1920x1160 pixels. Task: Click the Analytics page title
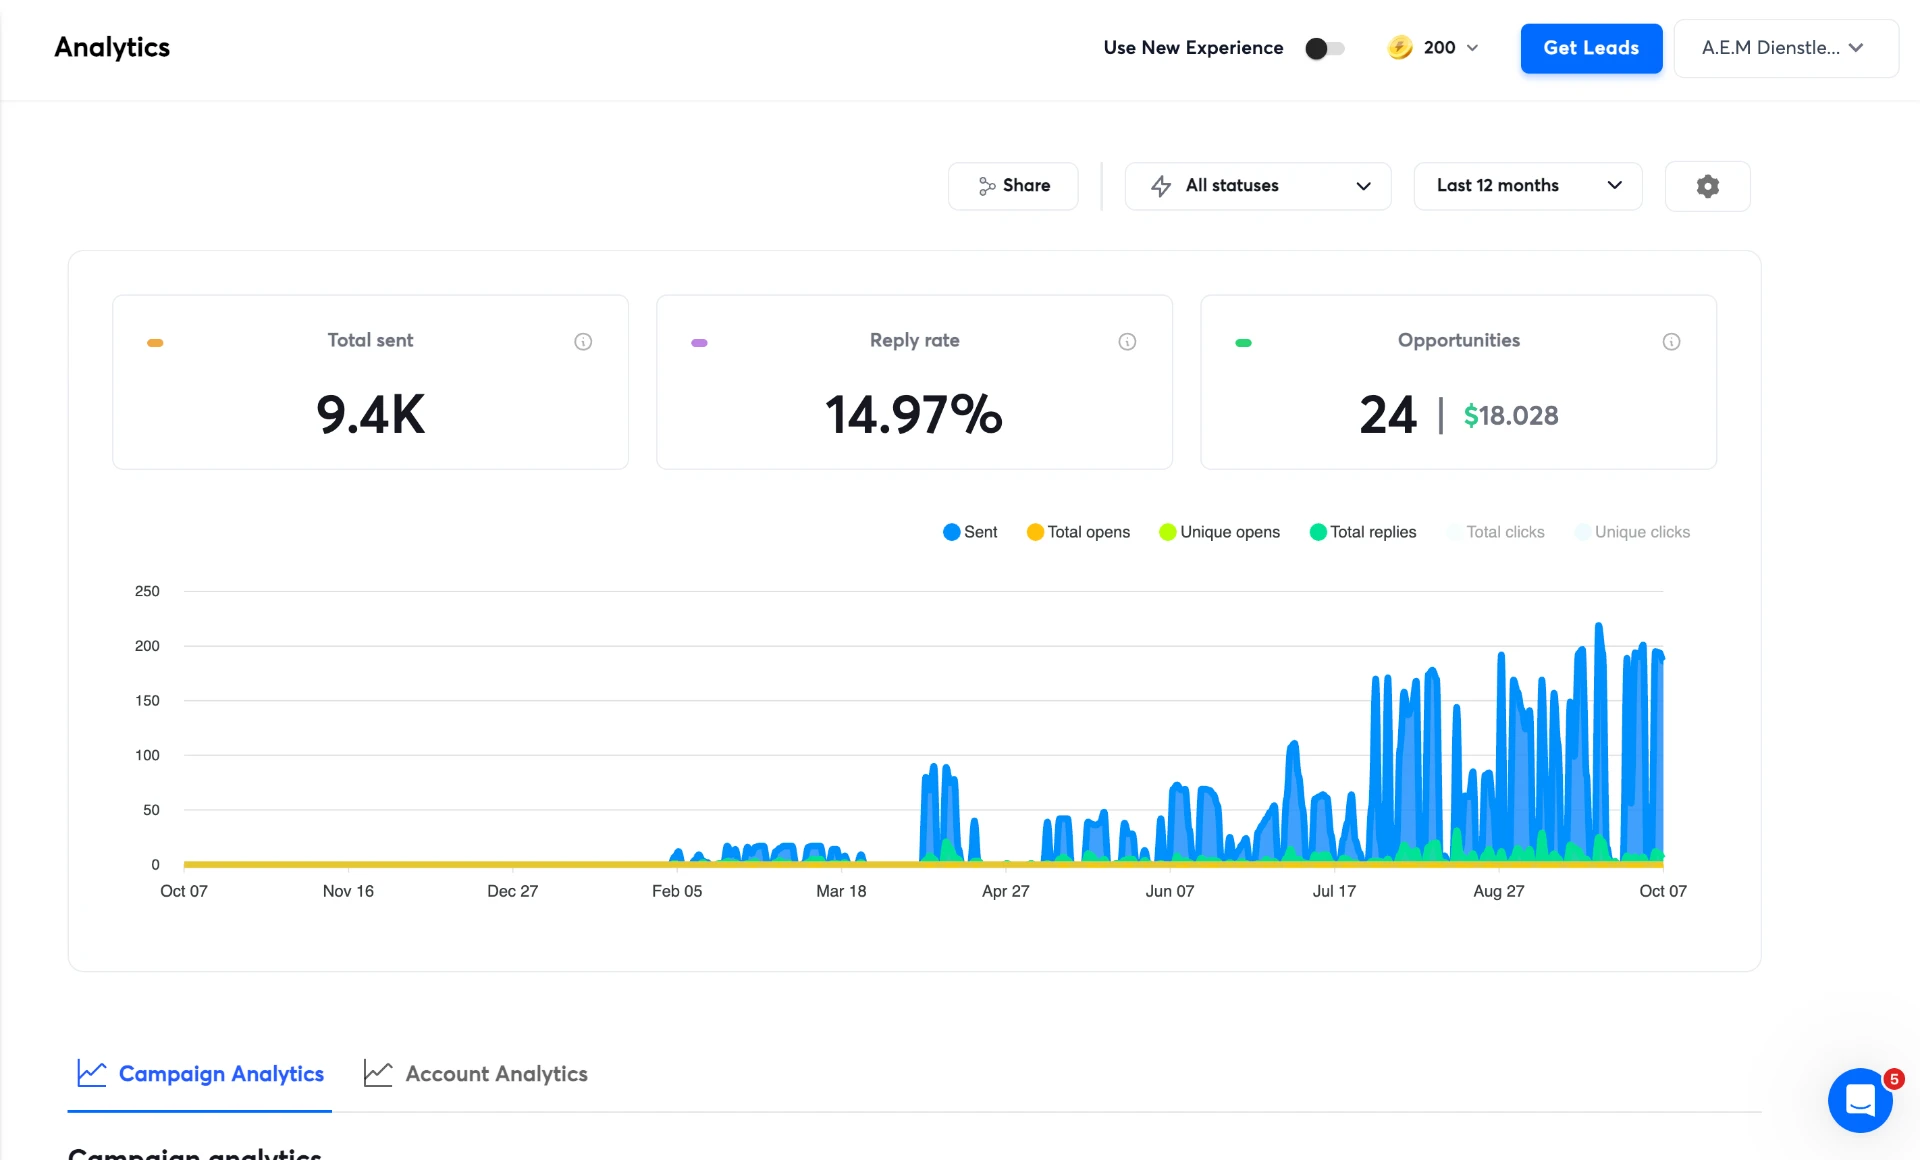pyautogui.click(x=112, y=47)
